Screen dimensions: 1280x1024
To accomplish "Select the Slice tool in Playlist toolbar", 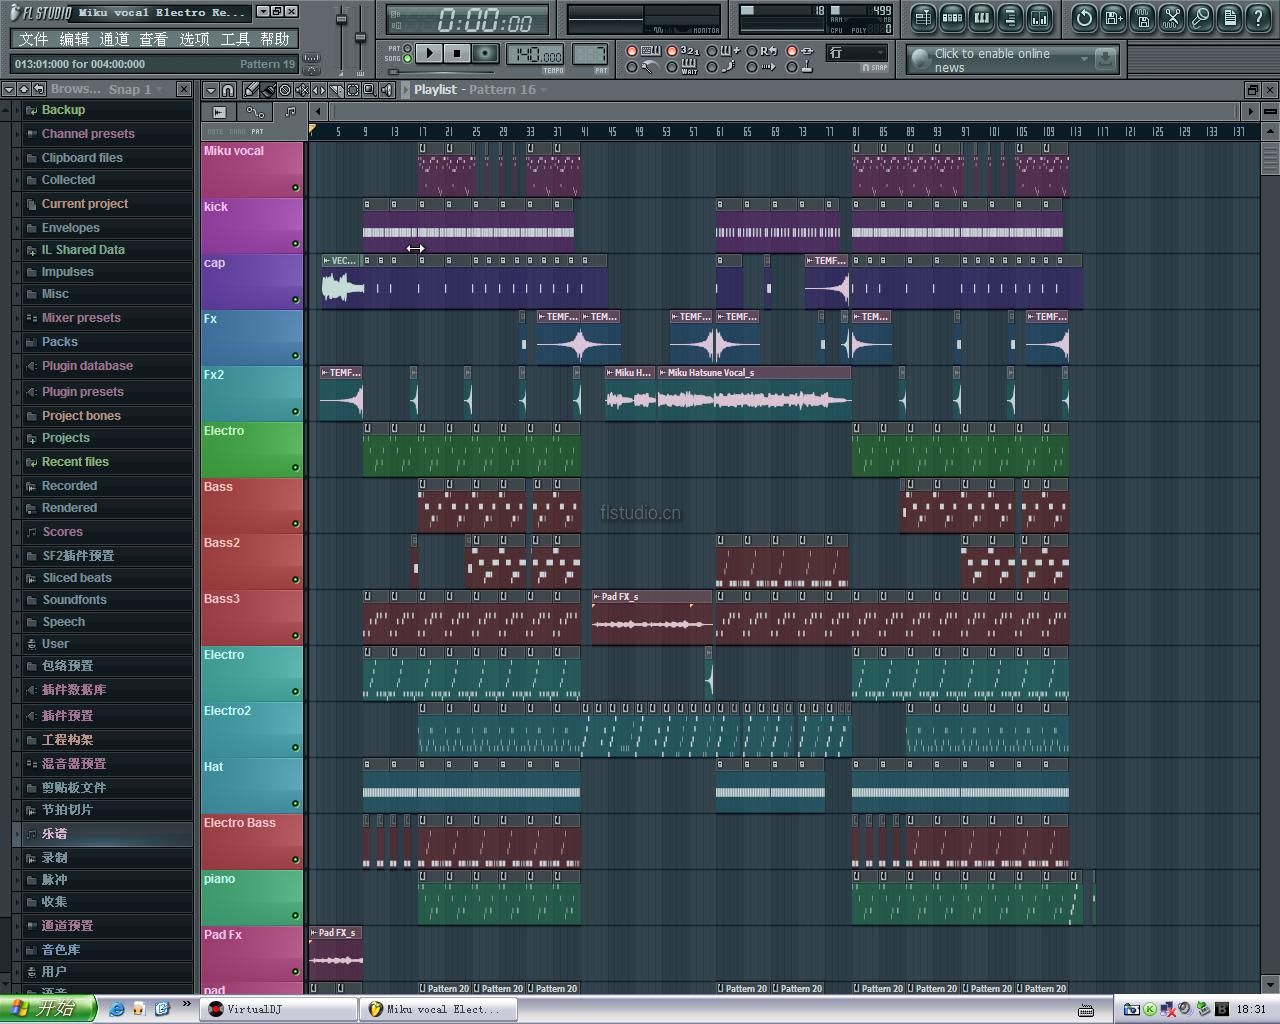I will (x=336, y=90).
